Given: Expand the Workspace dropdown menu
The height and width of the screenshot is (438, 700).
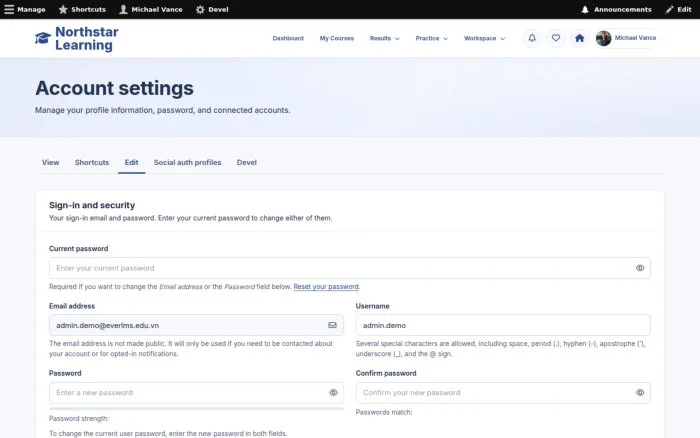Looking at the screenshot, I should [484, 38].
